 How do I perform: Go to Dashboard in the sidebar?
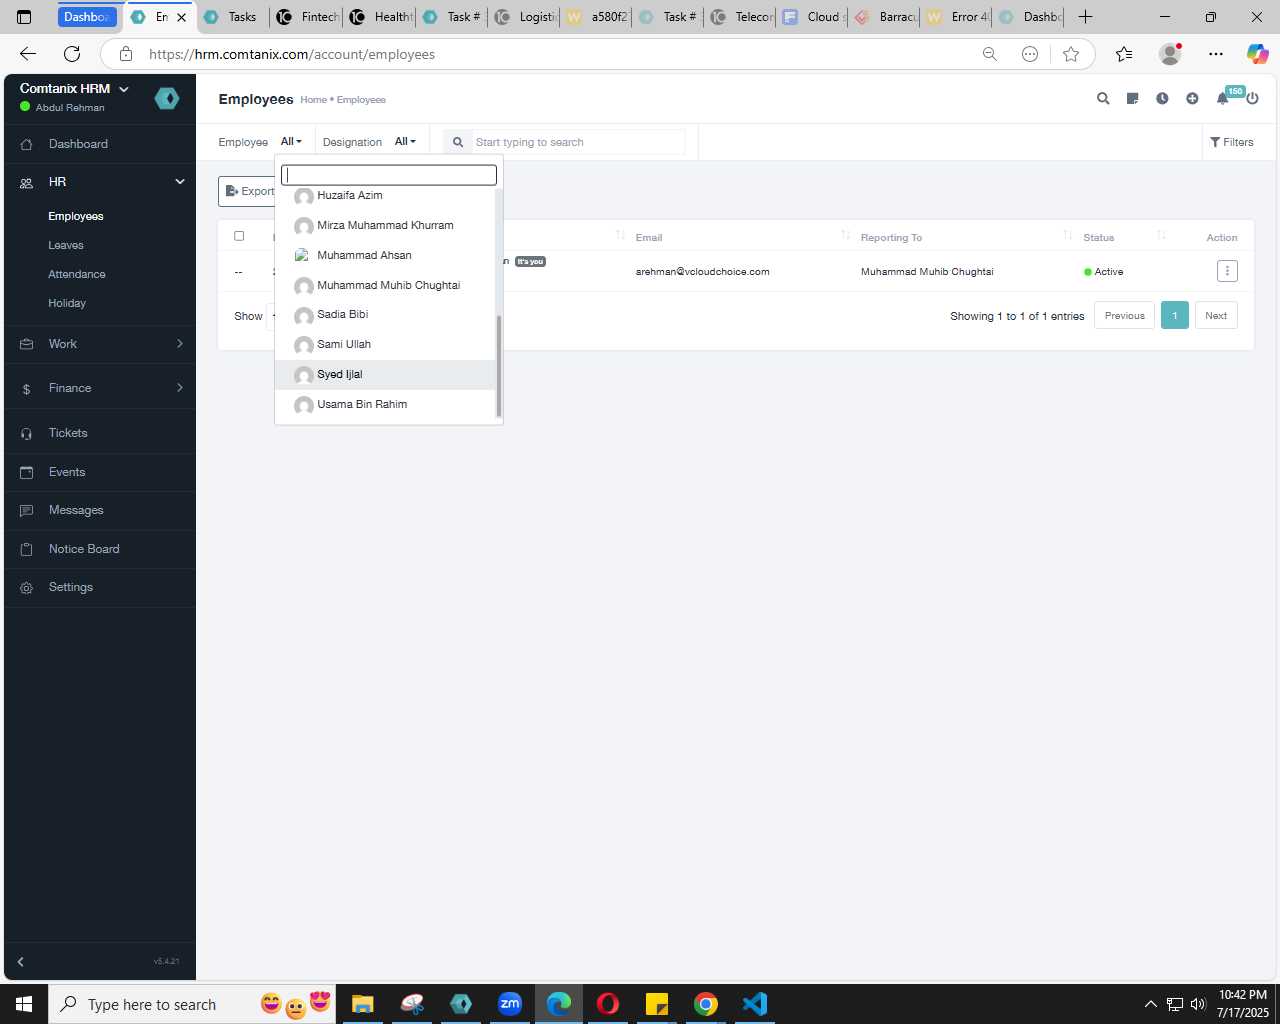pos(78,144)
